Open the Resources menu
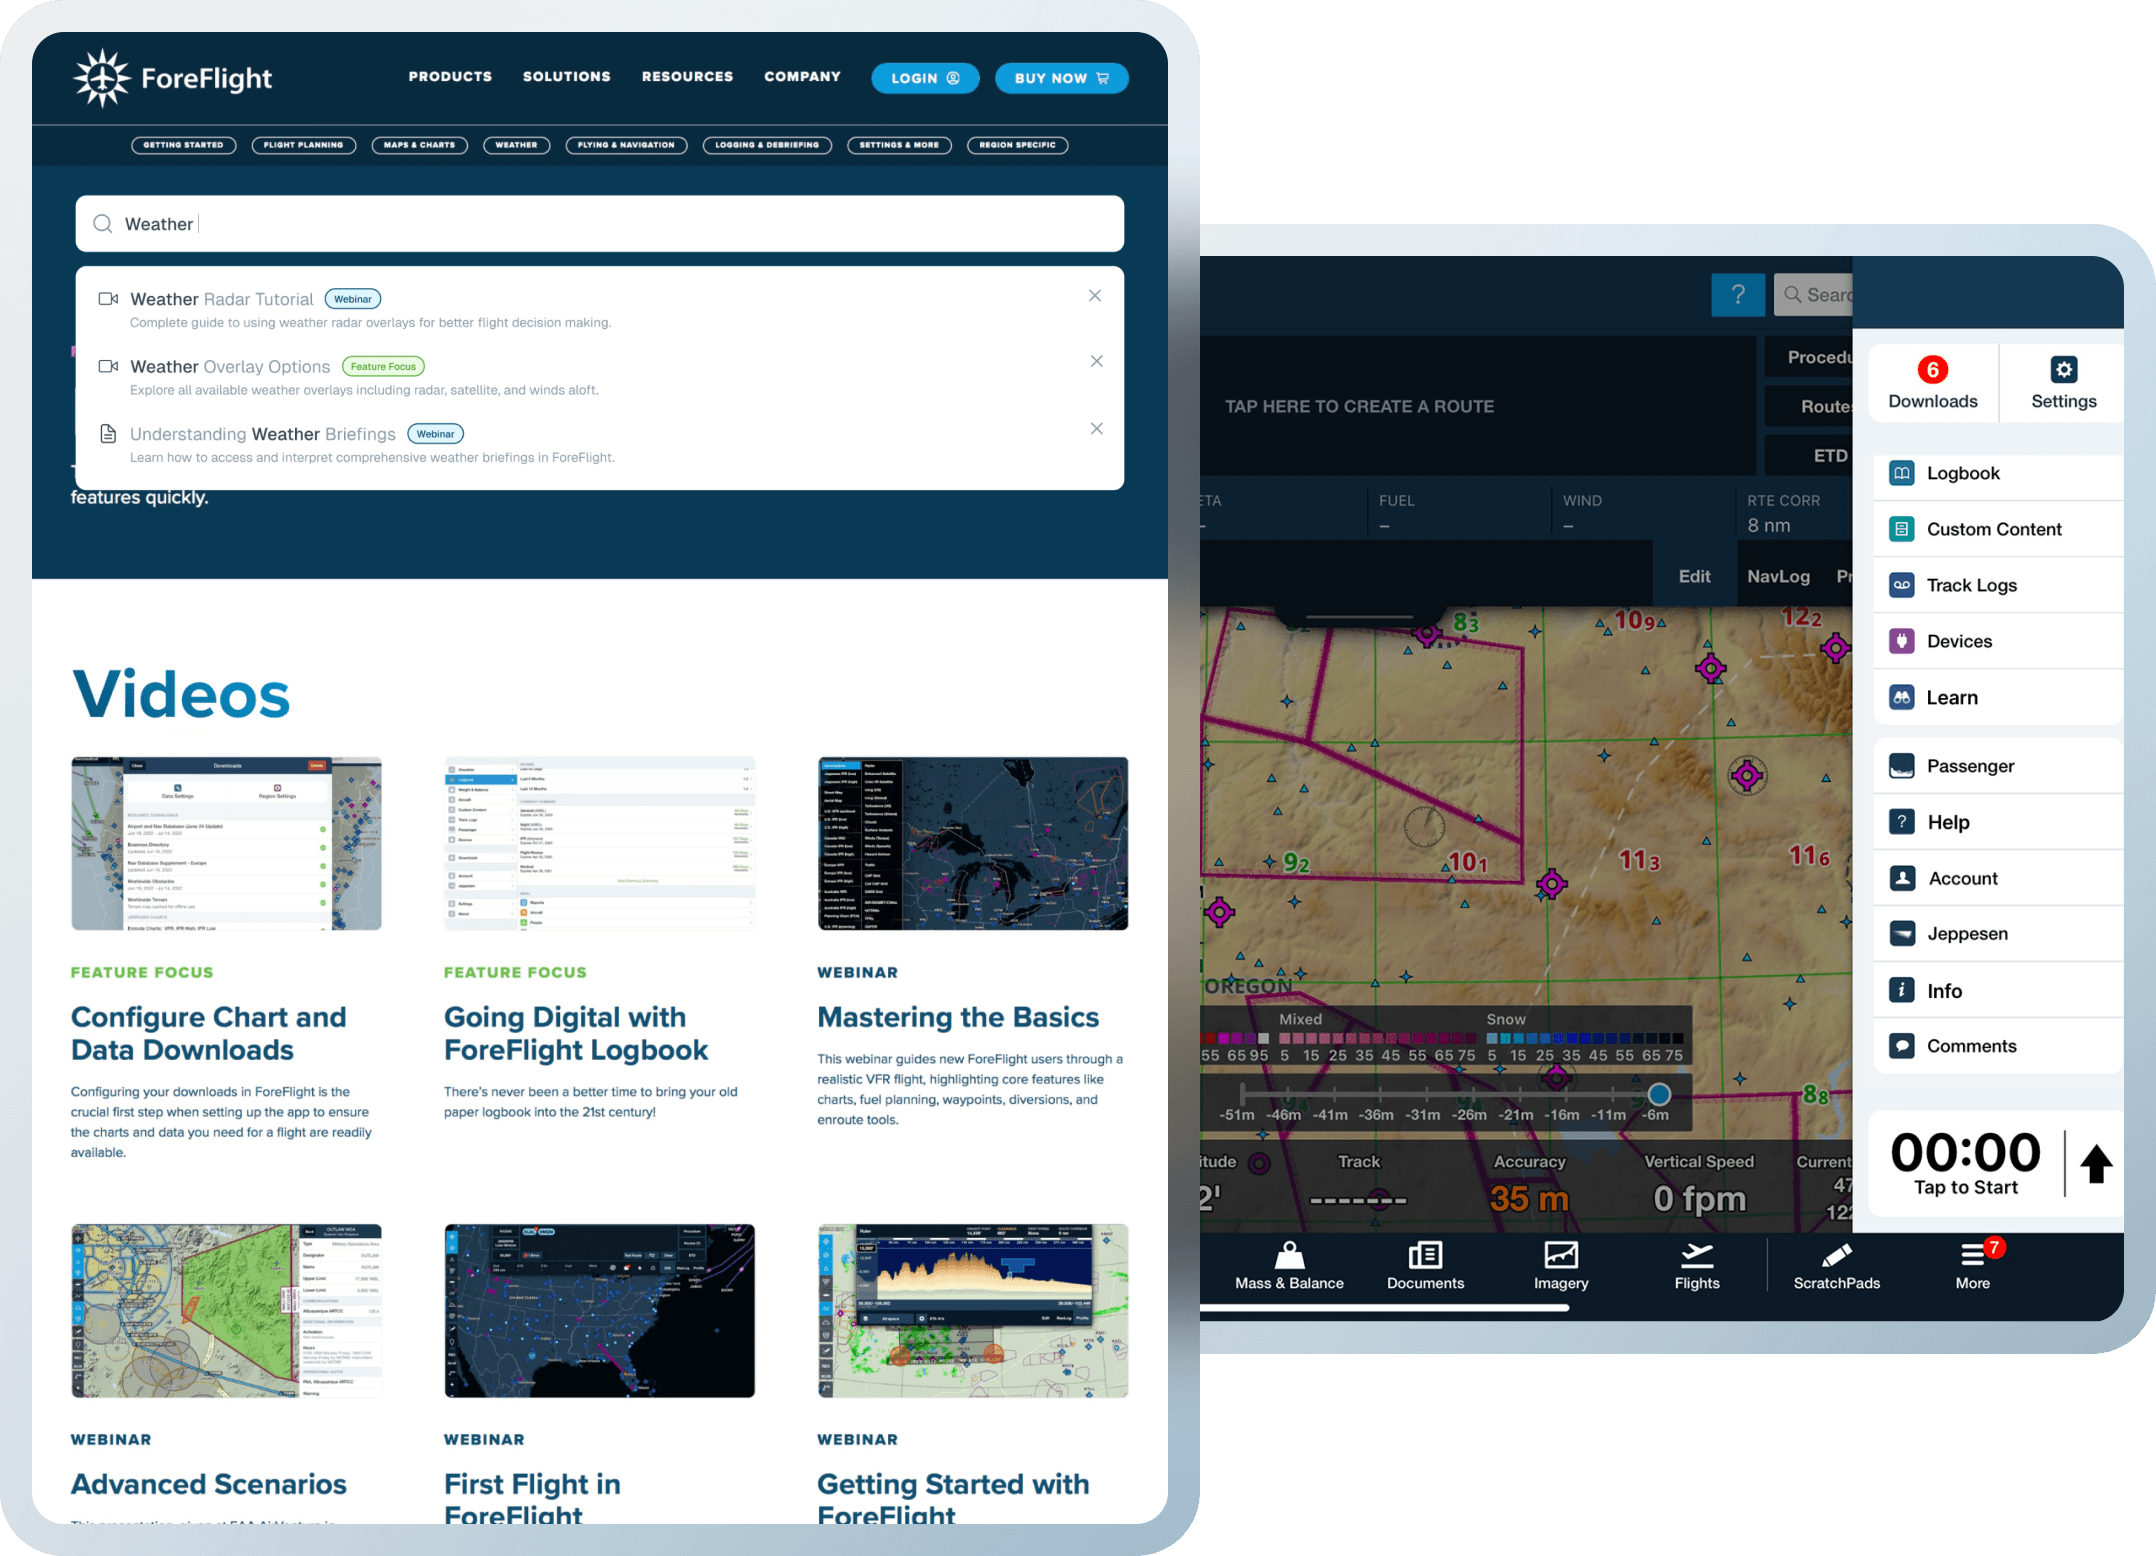This screenshot has height=1556, width=2156. [x=687, y=77]
